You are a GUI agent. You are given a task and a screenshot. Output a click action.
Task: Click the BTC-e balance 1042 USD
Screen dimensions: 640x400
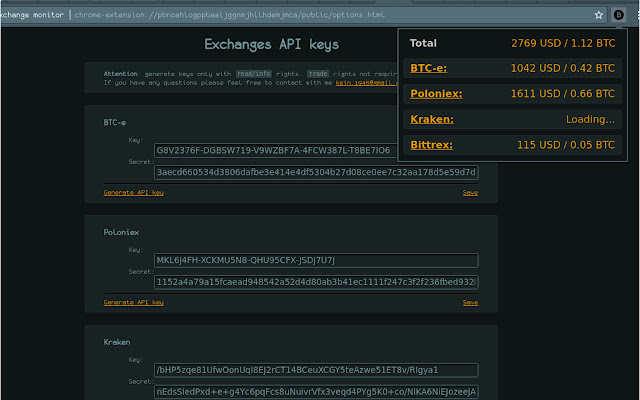tap(562, 68)
